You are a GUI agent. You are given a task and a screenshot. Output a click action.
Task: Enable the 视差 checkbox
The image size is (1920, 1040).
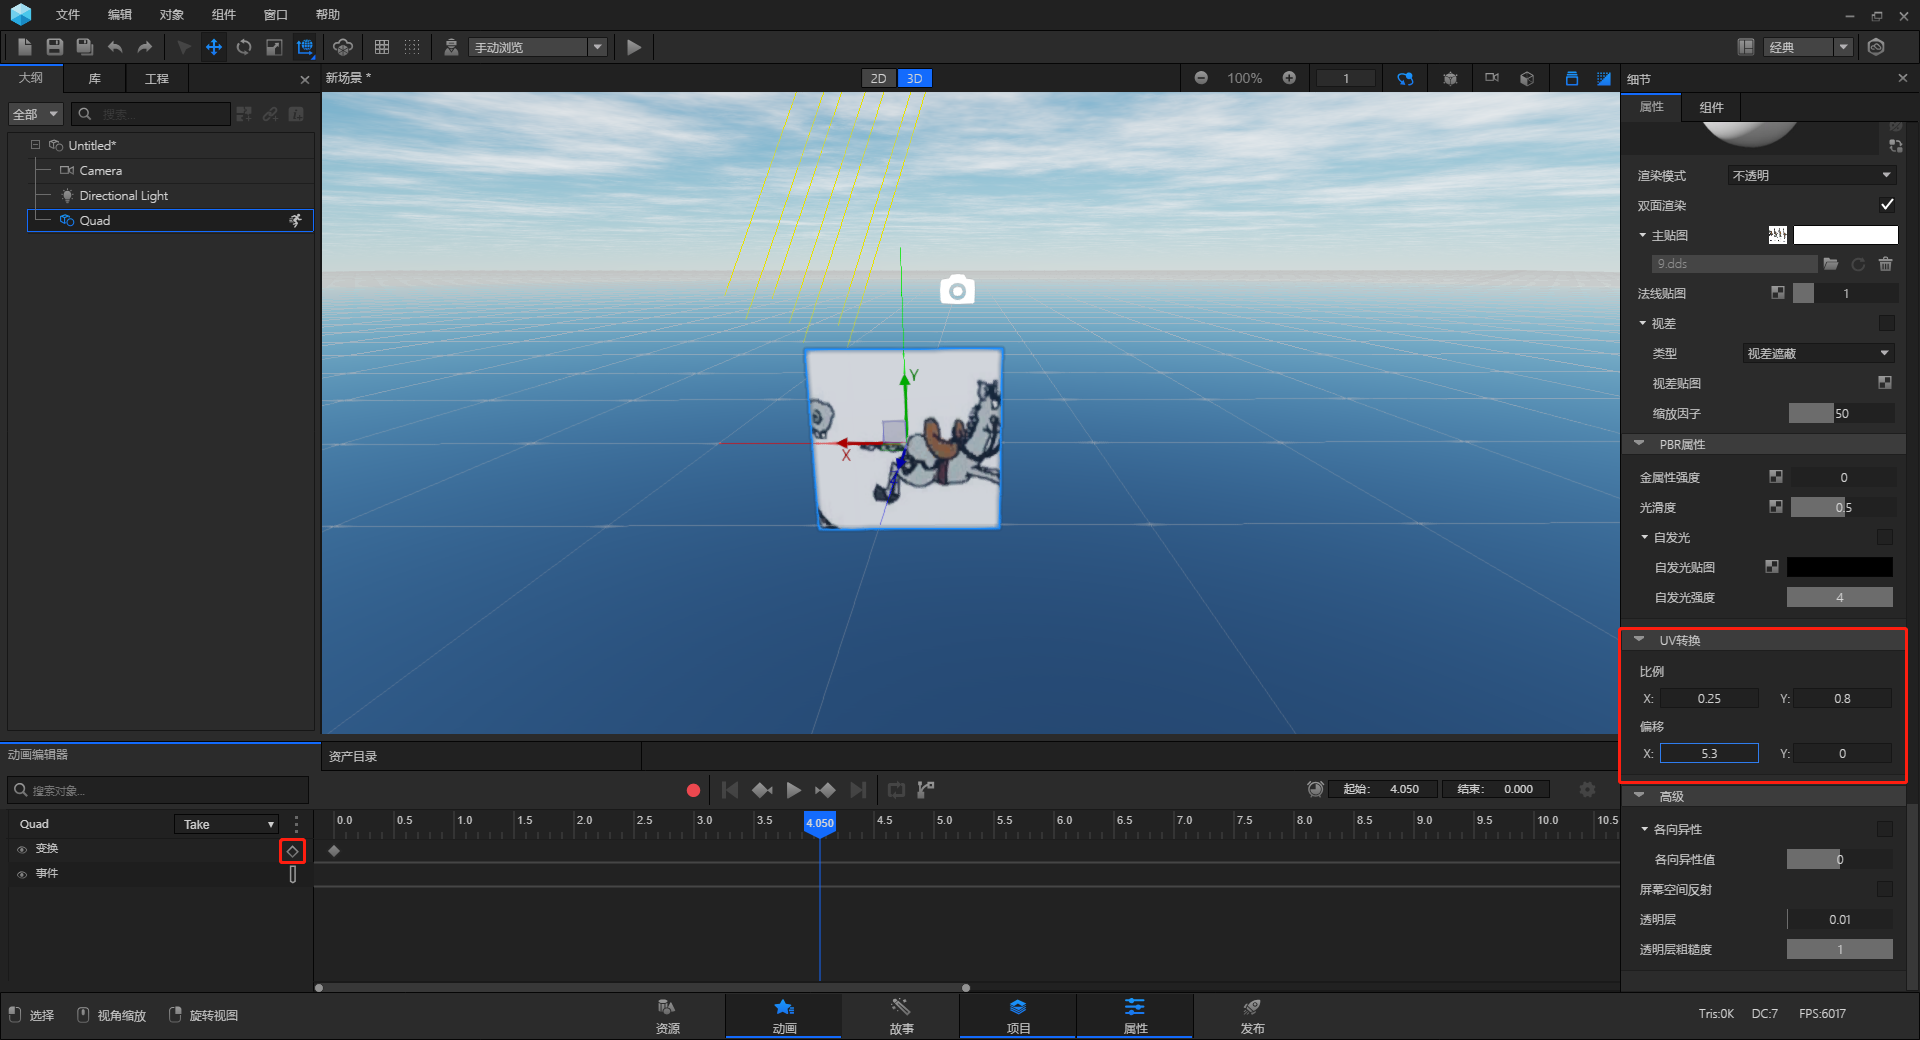point(1886,323)
